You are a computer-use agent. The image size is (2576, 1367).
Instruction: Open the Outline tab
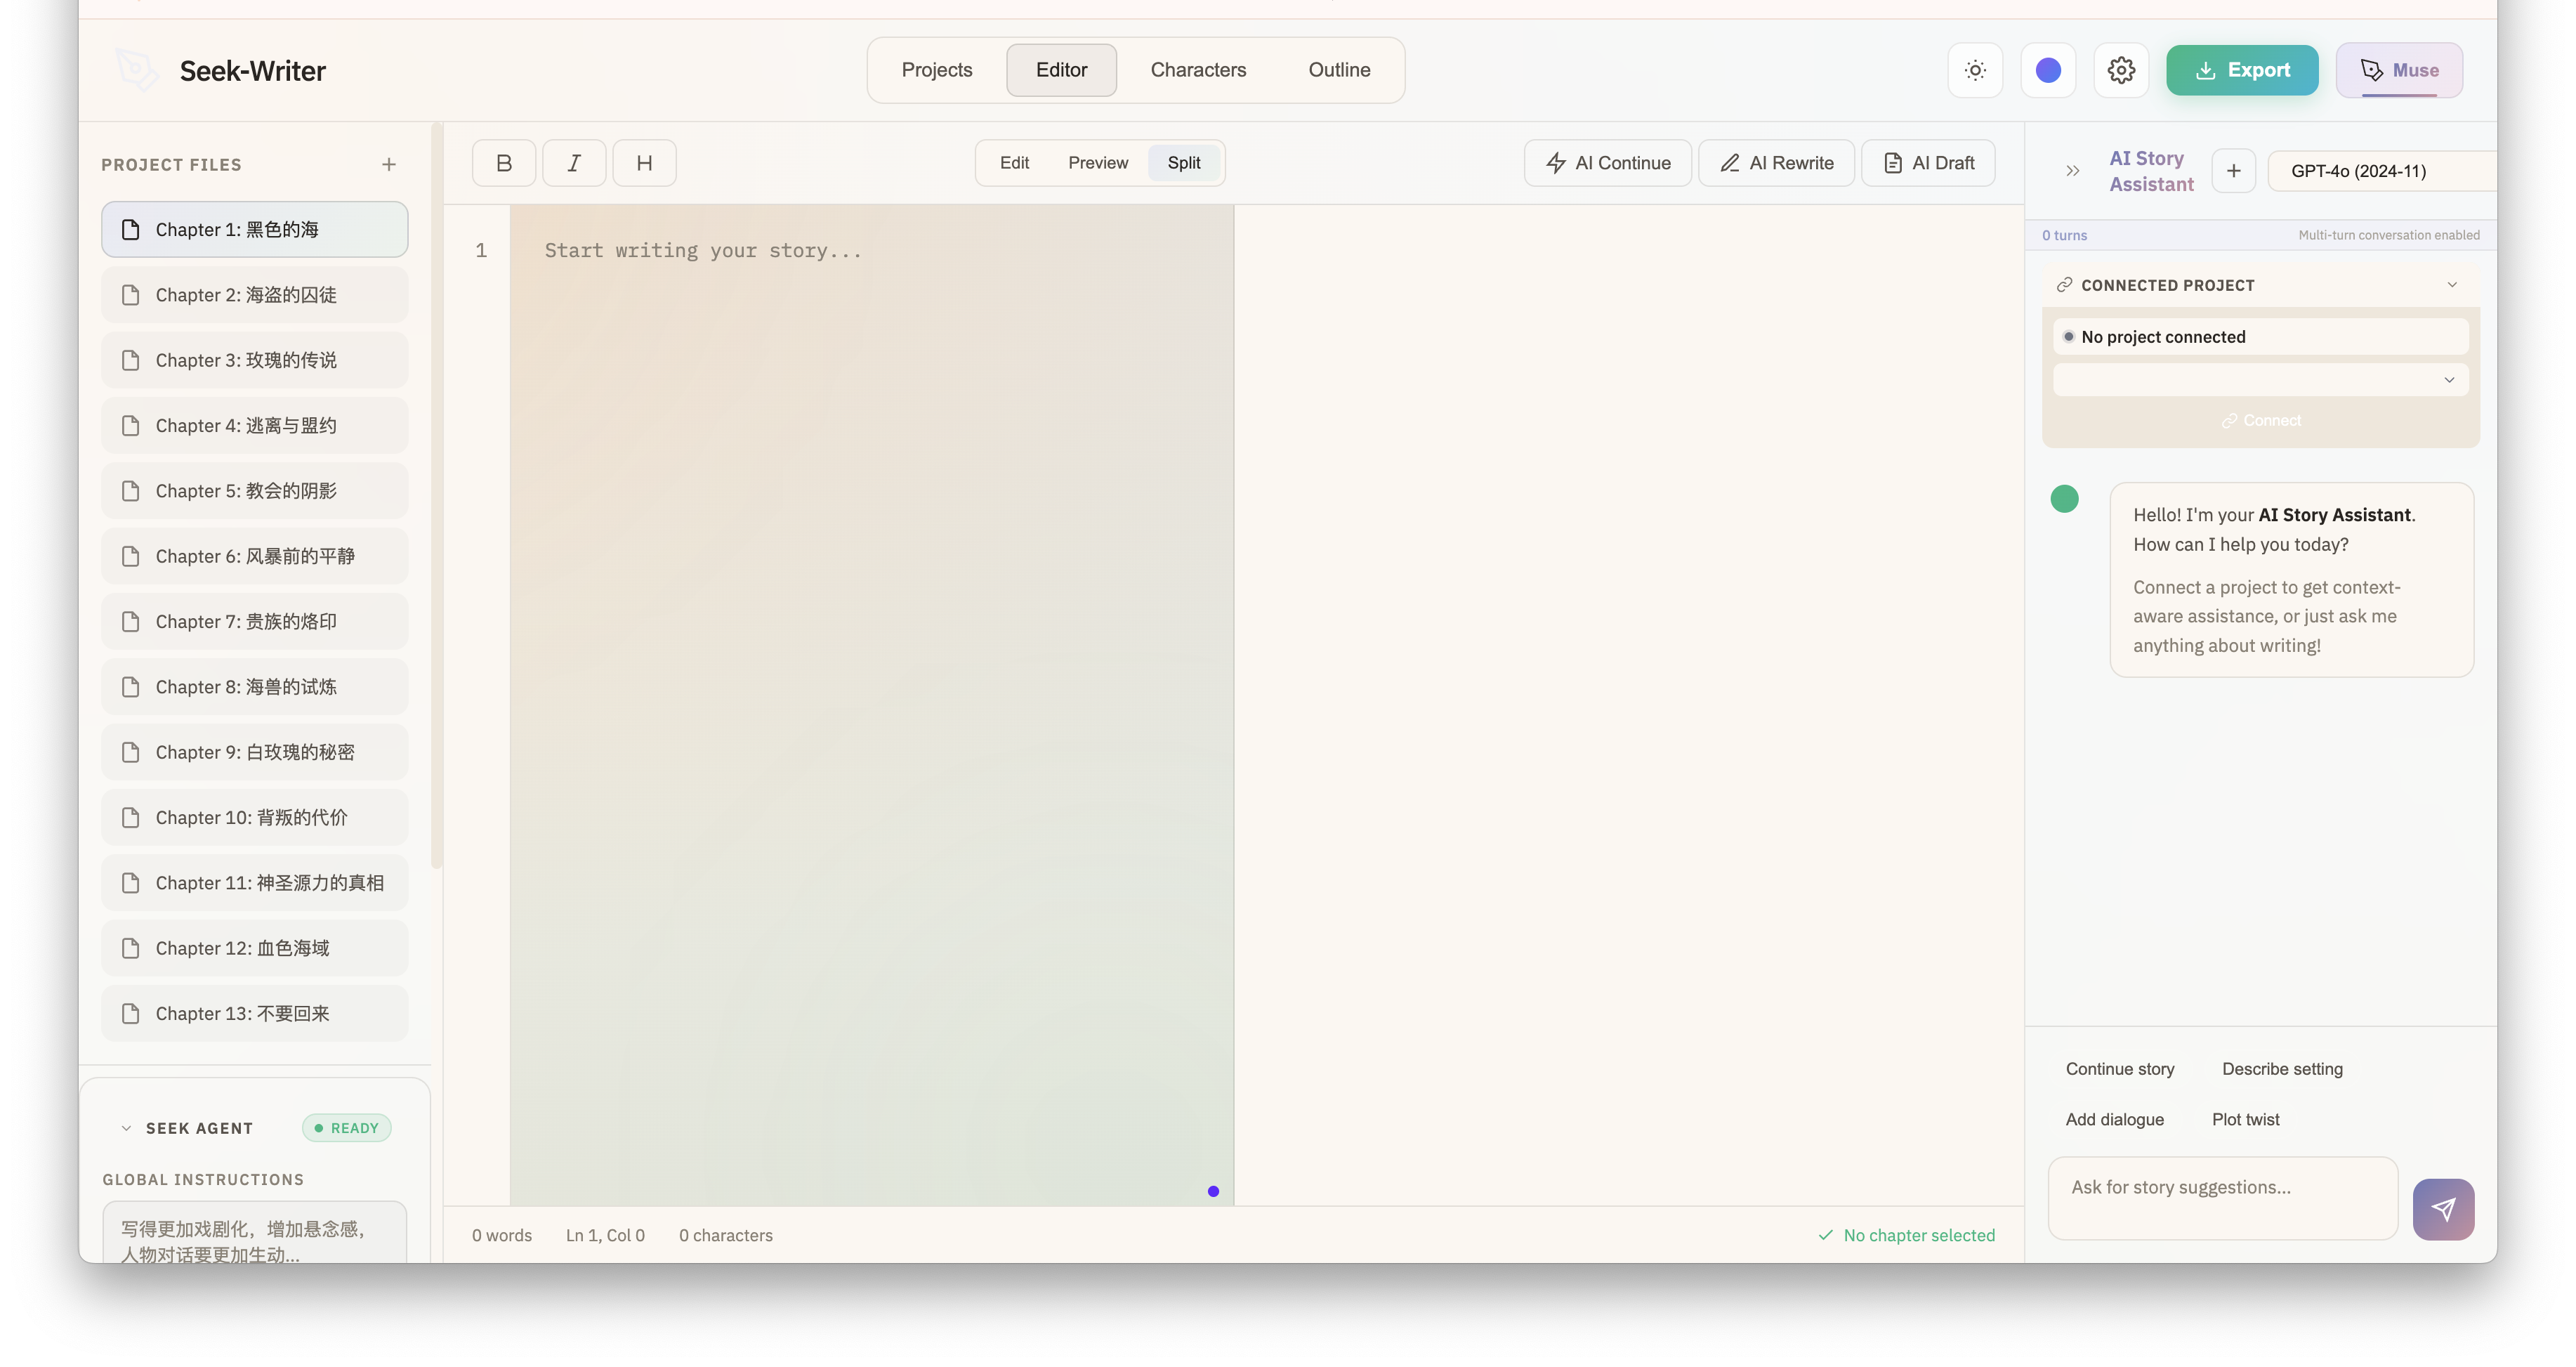pos(1339,70)
